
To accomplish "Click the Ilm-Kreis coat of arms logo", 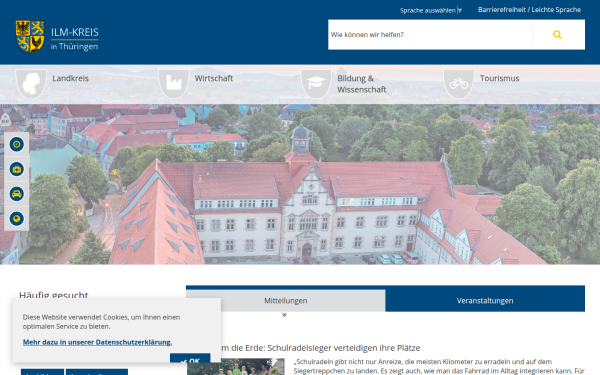I will [x=30, y=36].
